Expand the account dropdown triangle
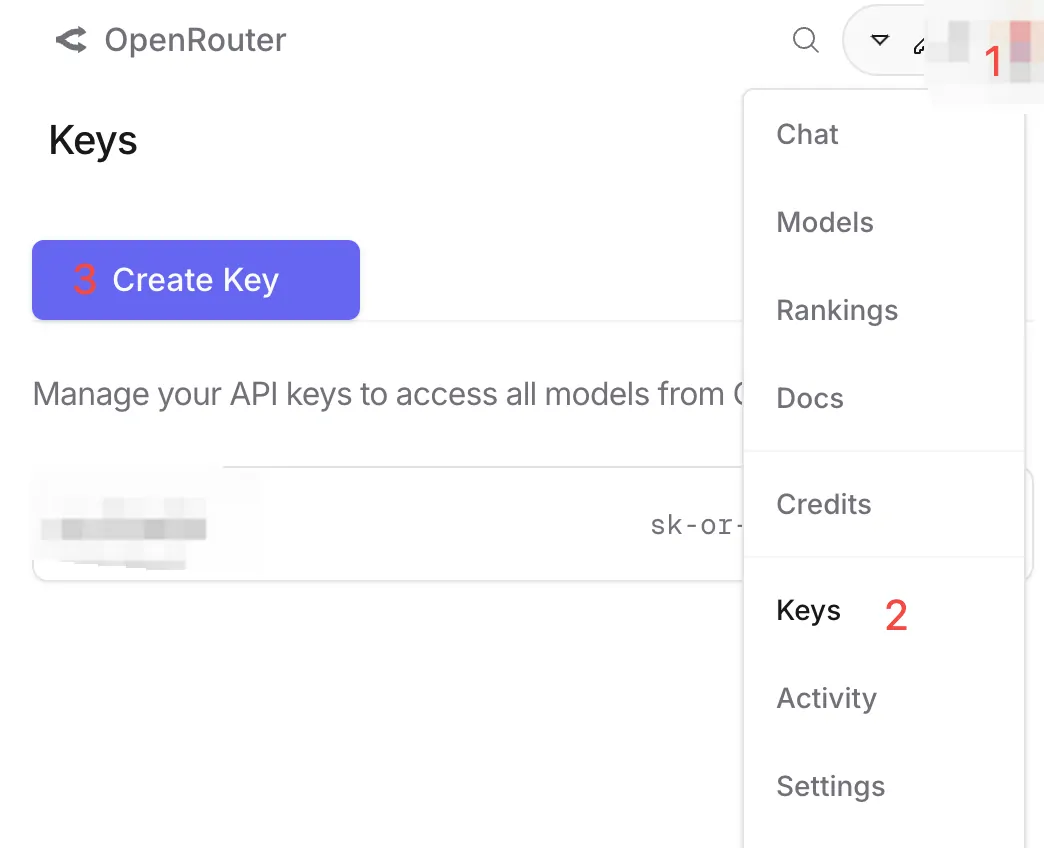1044x848 pixels. point(880,40)
